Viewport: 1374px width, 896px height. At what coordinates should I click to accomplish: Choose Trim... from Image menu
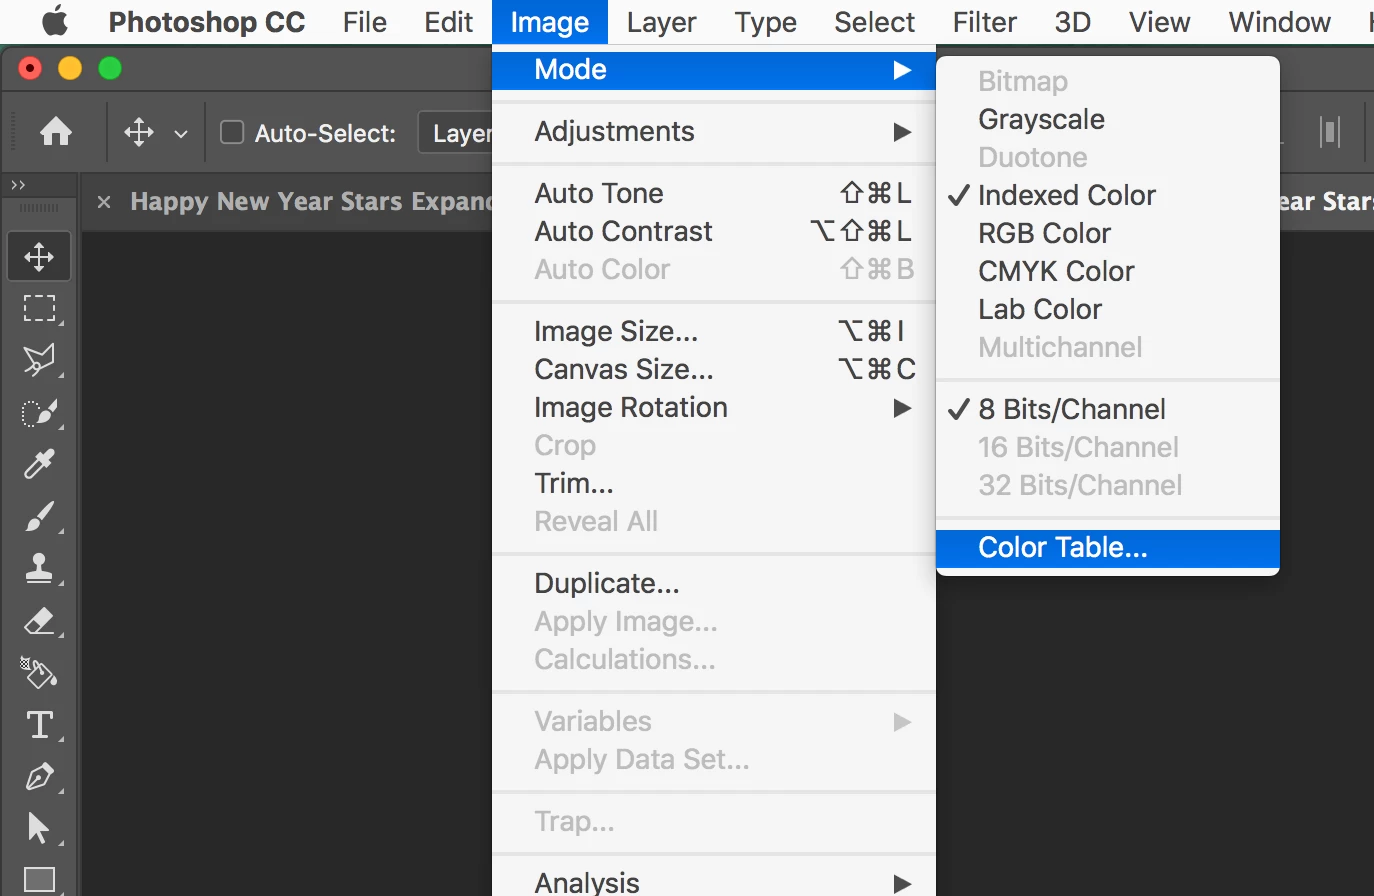coord(714,483)
